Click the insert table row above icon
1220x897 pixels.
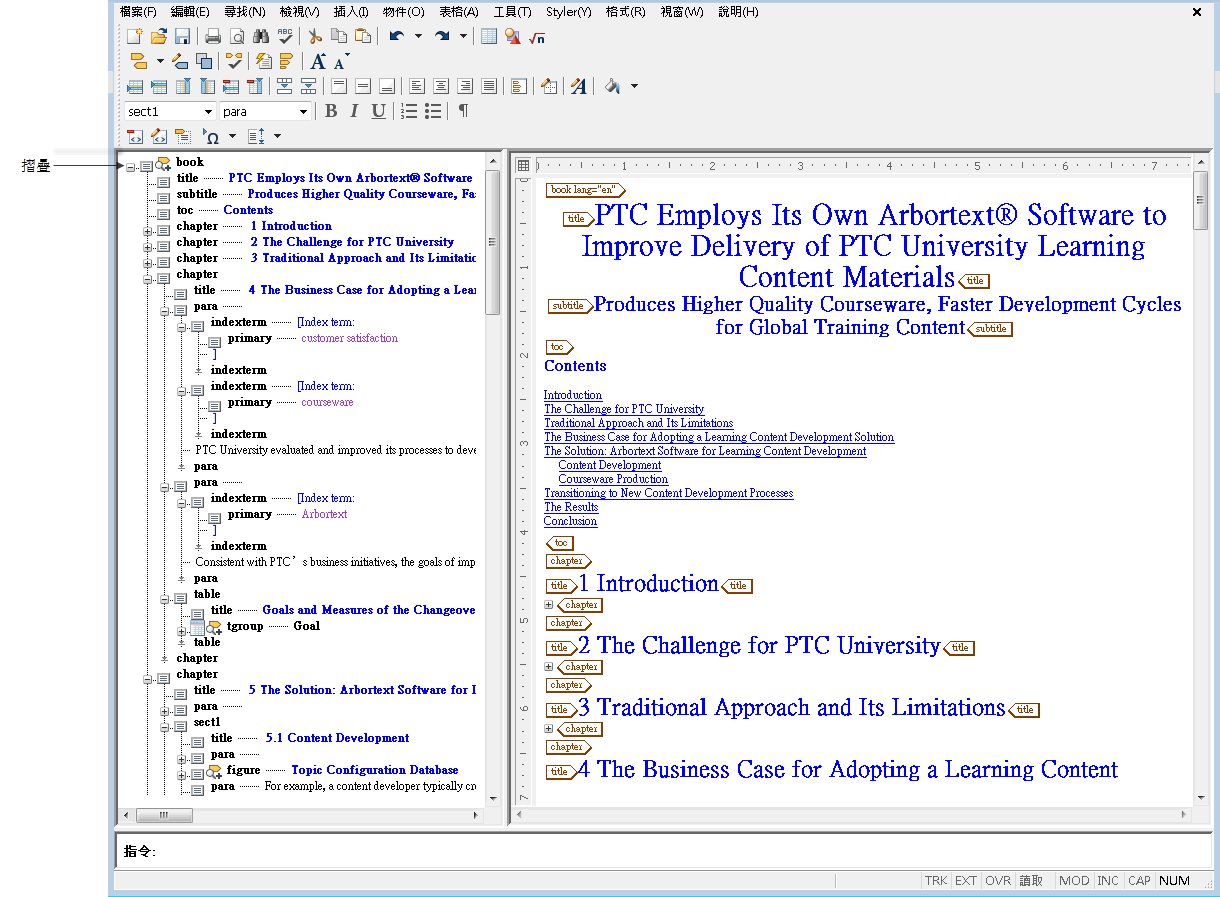click(135, 87)
